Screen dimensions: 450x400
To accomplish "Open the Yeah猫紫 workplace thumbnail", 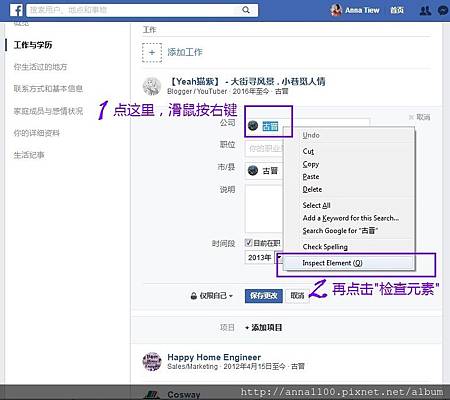I will (152, 86).
